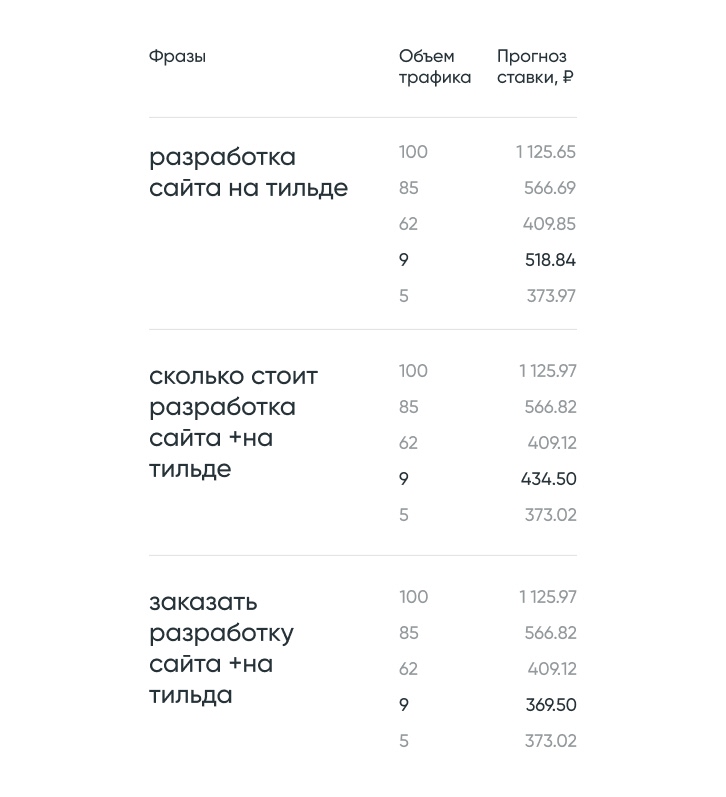
Task: Select the highlighted 369.50 bid
Action: pyautogui.click(x=551, y=705)
